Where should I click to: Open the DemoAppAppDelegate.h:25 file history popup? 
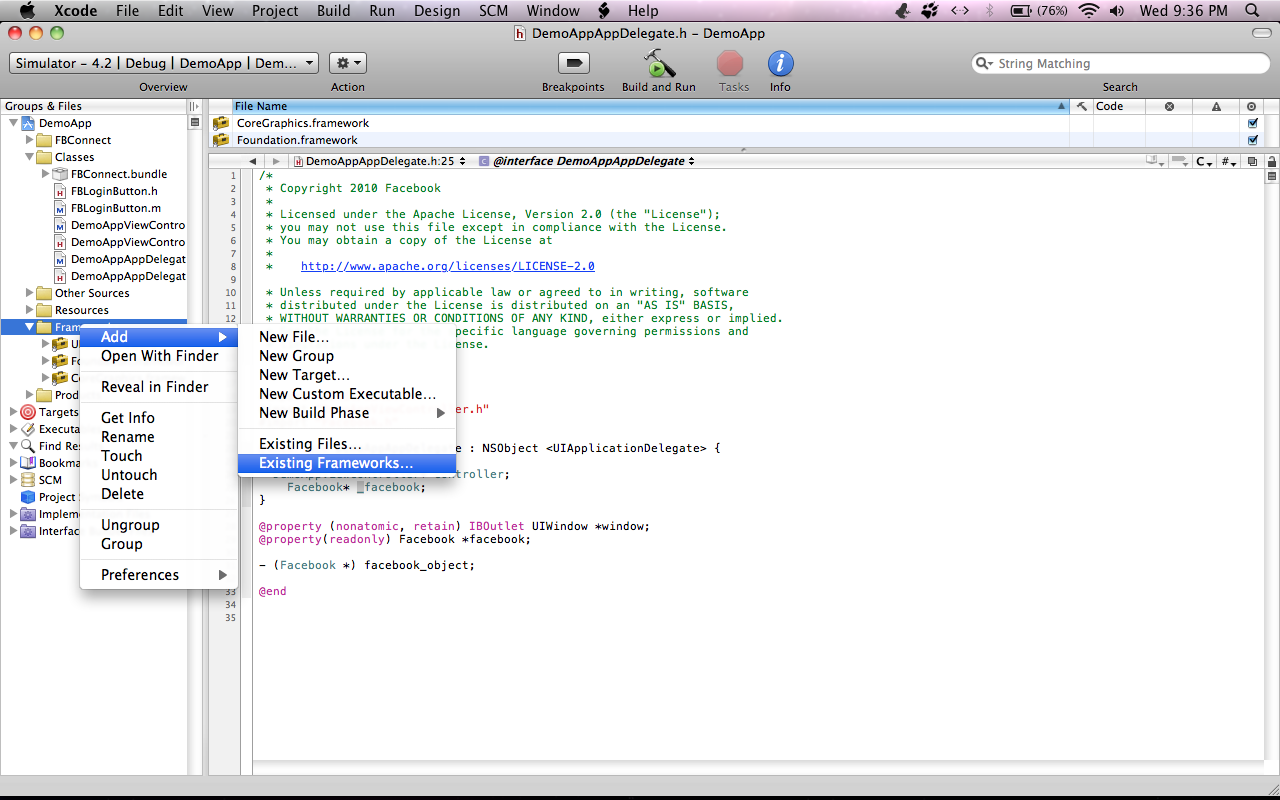pos(380,161)
